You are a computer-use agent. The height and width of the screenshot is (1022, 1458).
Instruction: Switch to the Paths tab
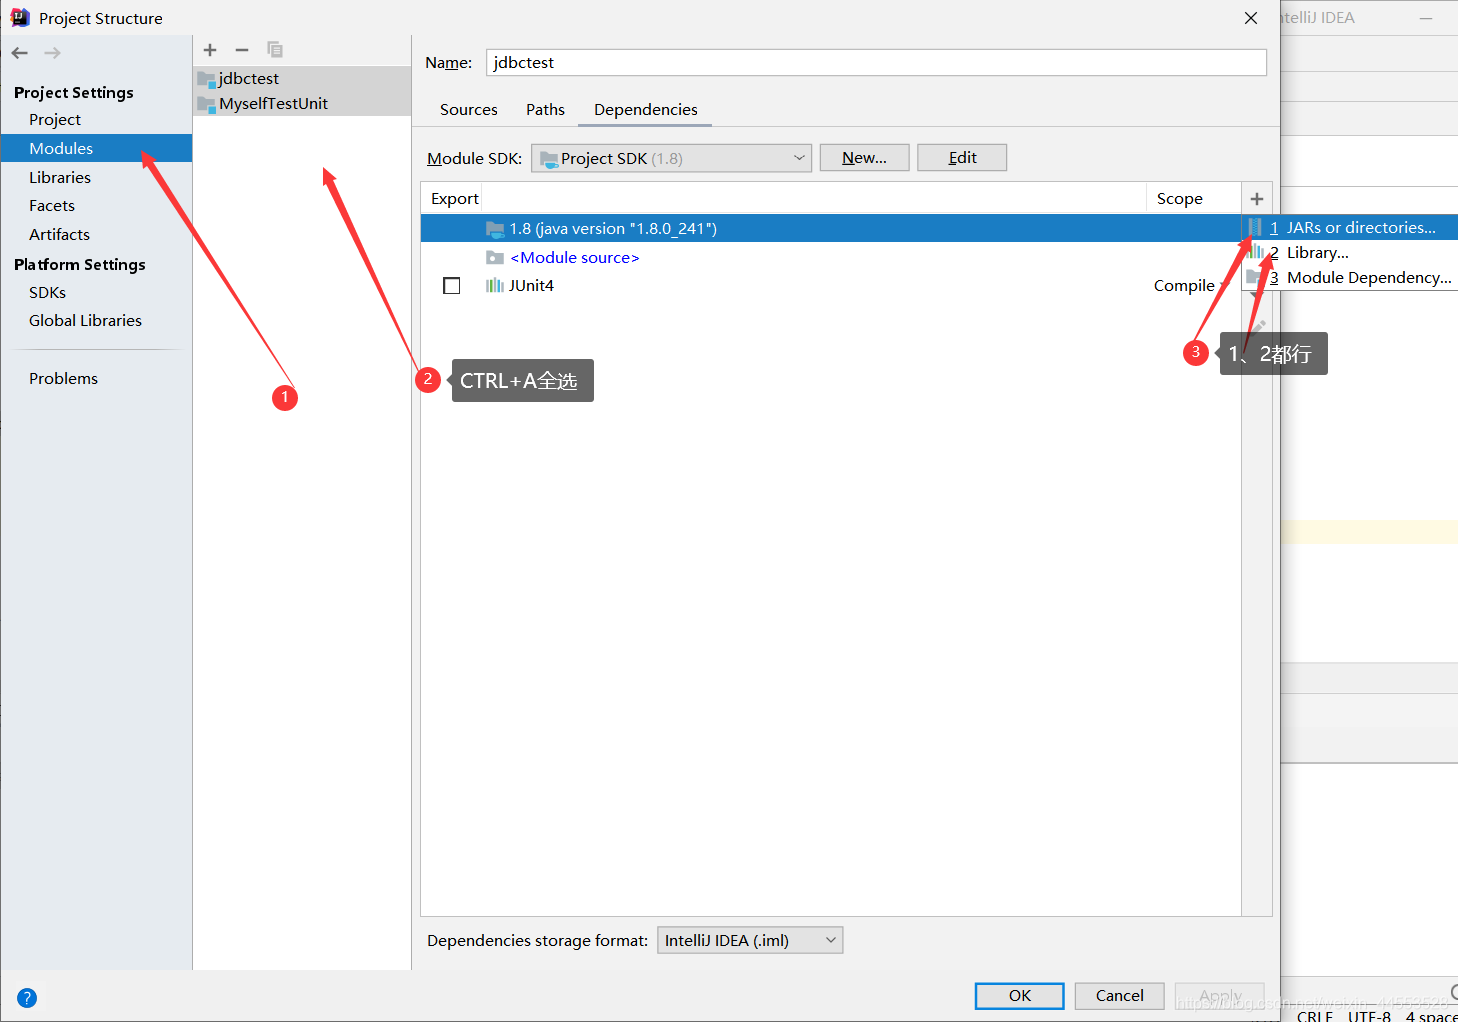545,110
